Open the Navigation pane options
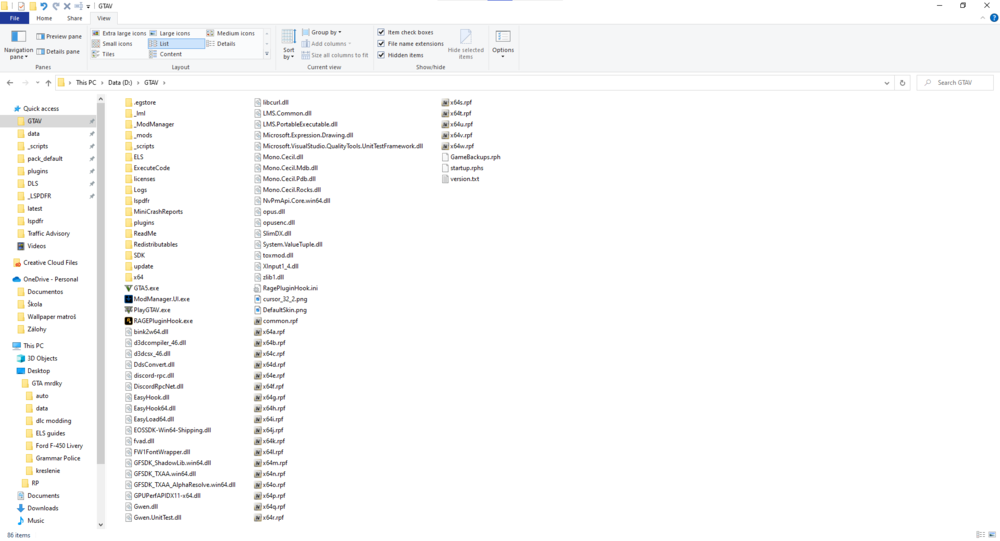The width and height of the screenshot is (1000, 541). point(18,45)
